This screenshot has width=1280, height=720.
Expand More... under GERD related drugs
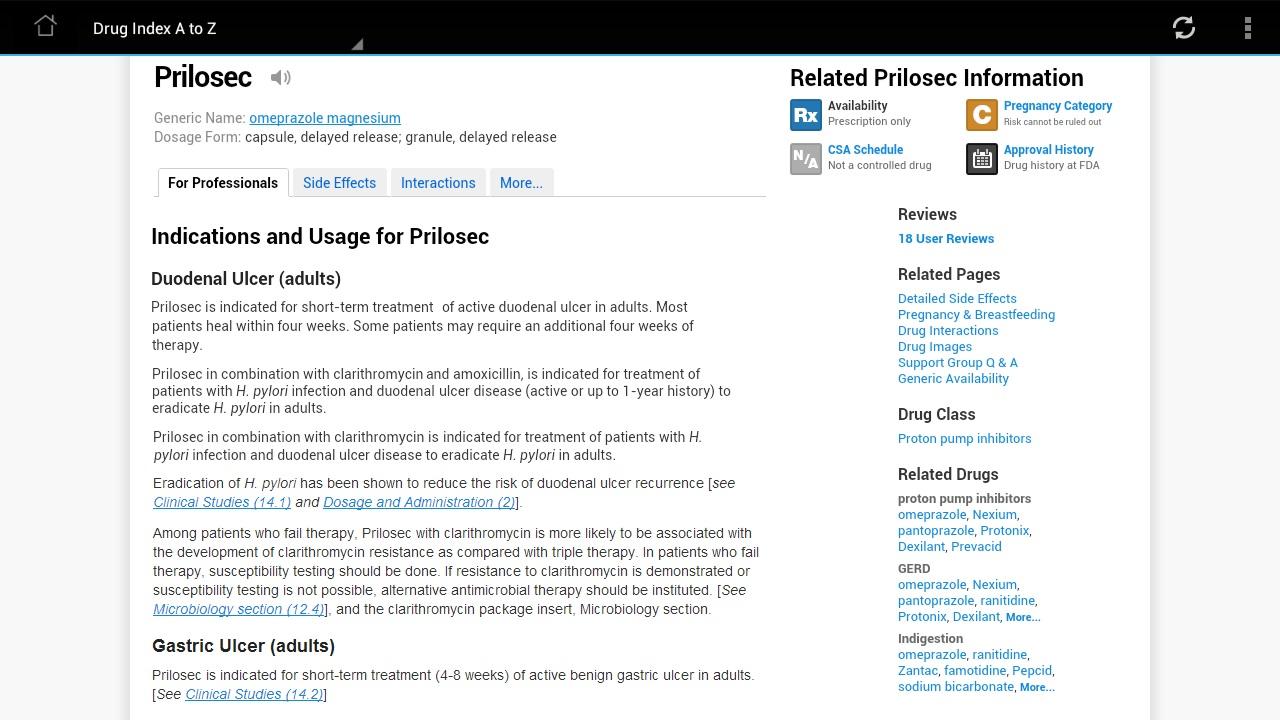1022,617
